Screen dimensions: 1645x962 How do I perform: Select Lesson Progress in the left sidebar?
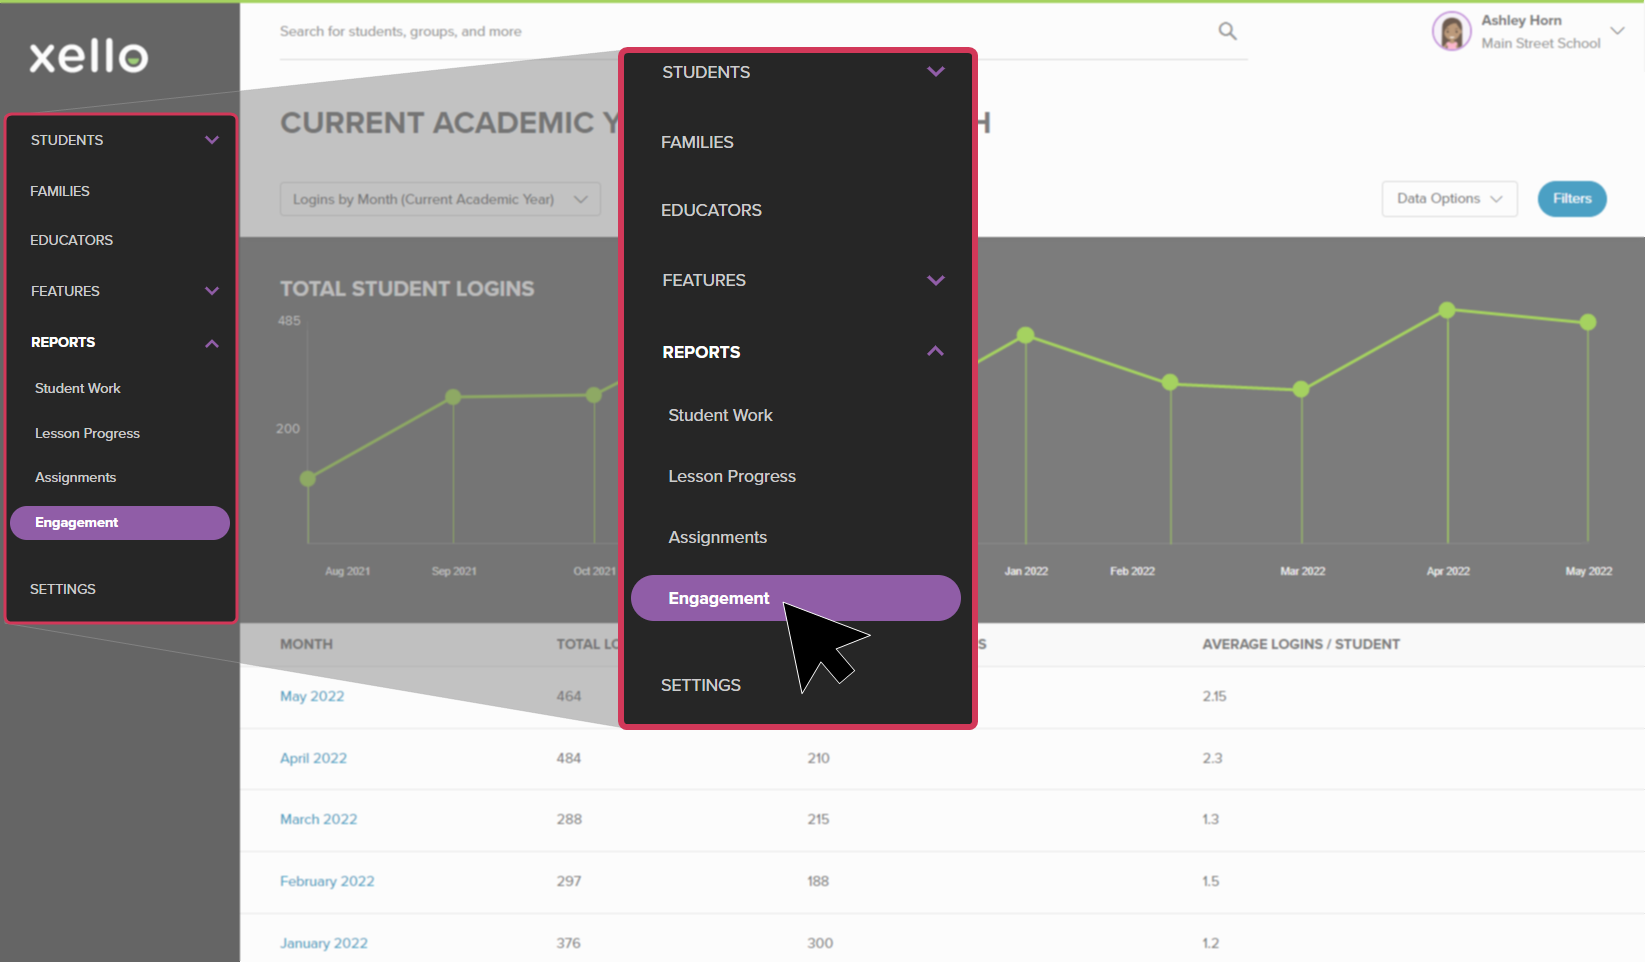(87, 433)
